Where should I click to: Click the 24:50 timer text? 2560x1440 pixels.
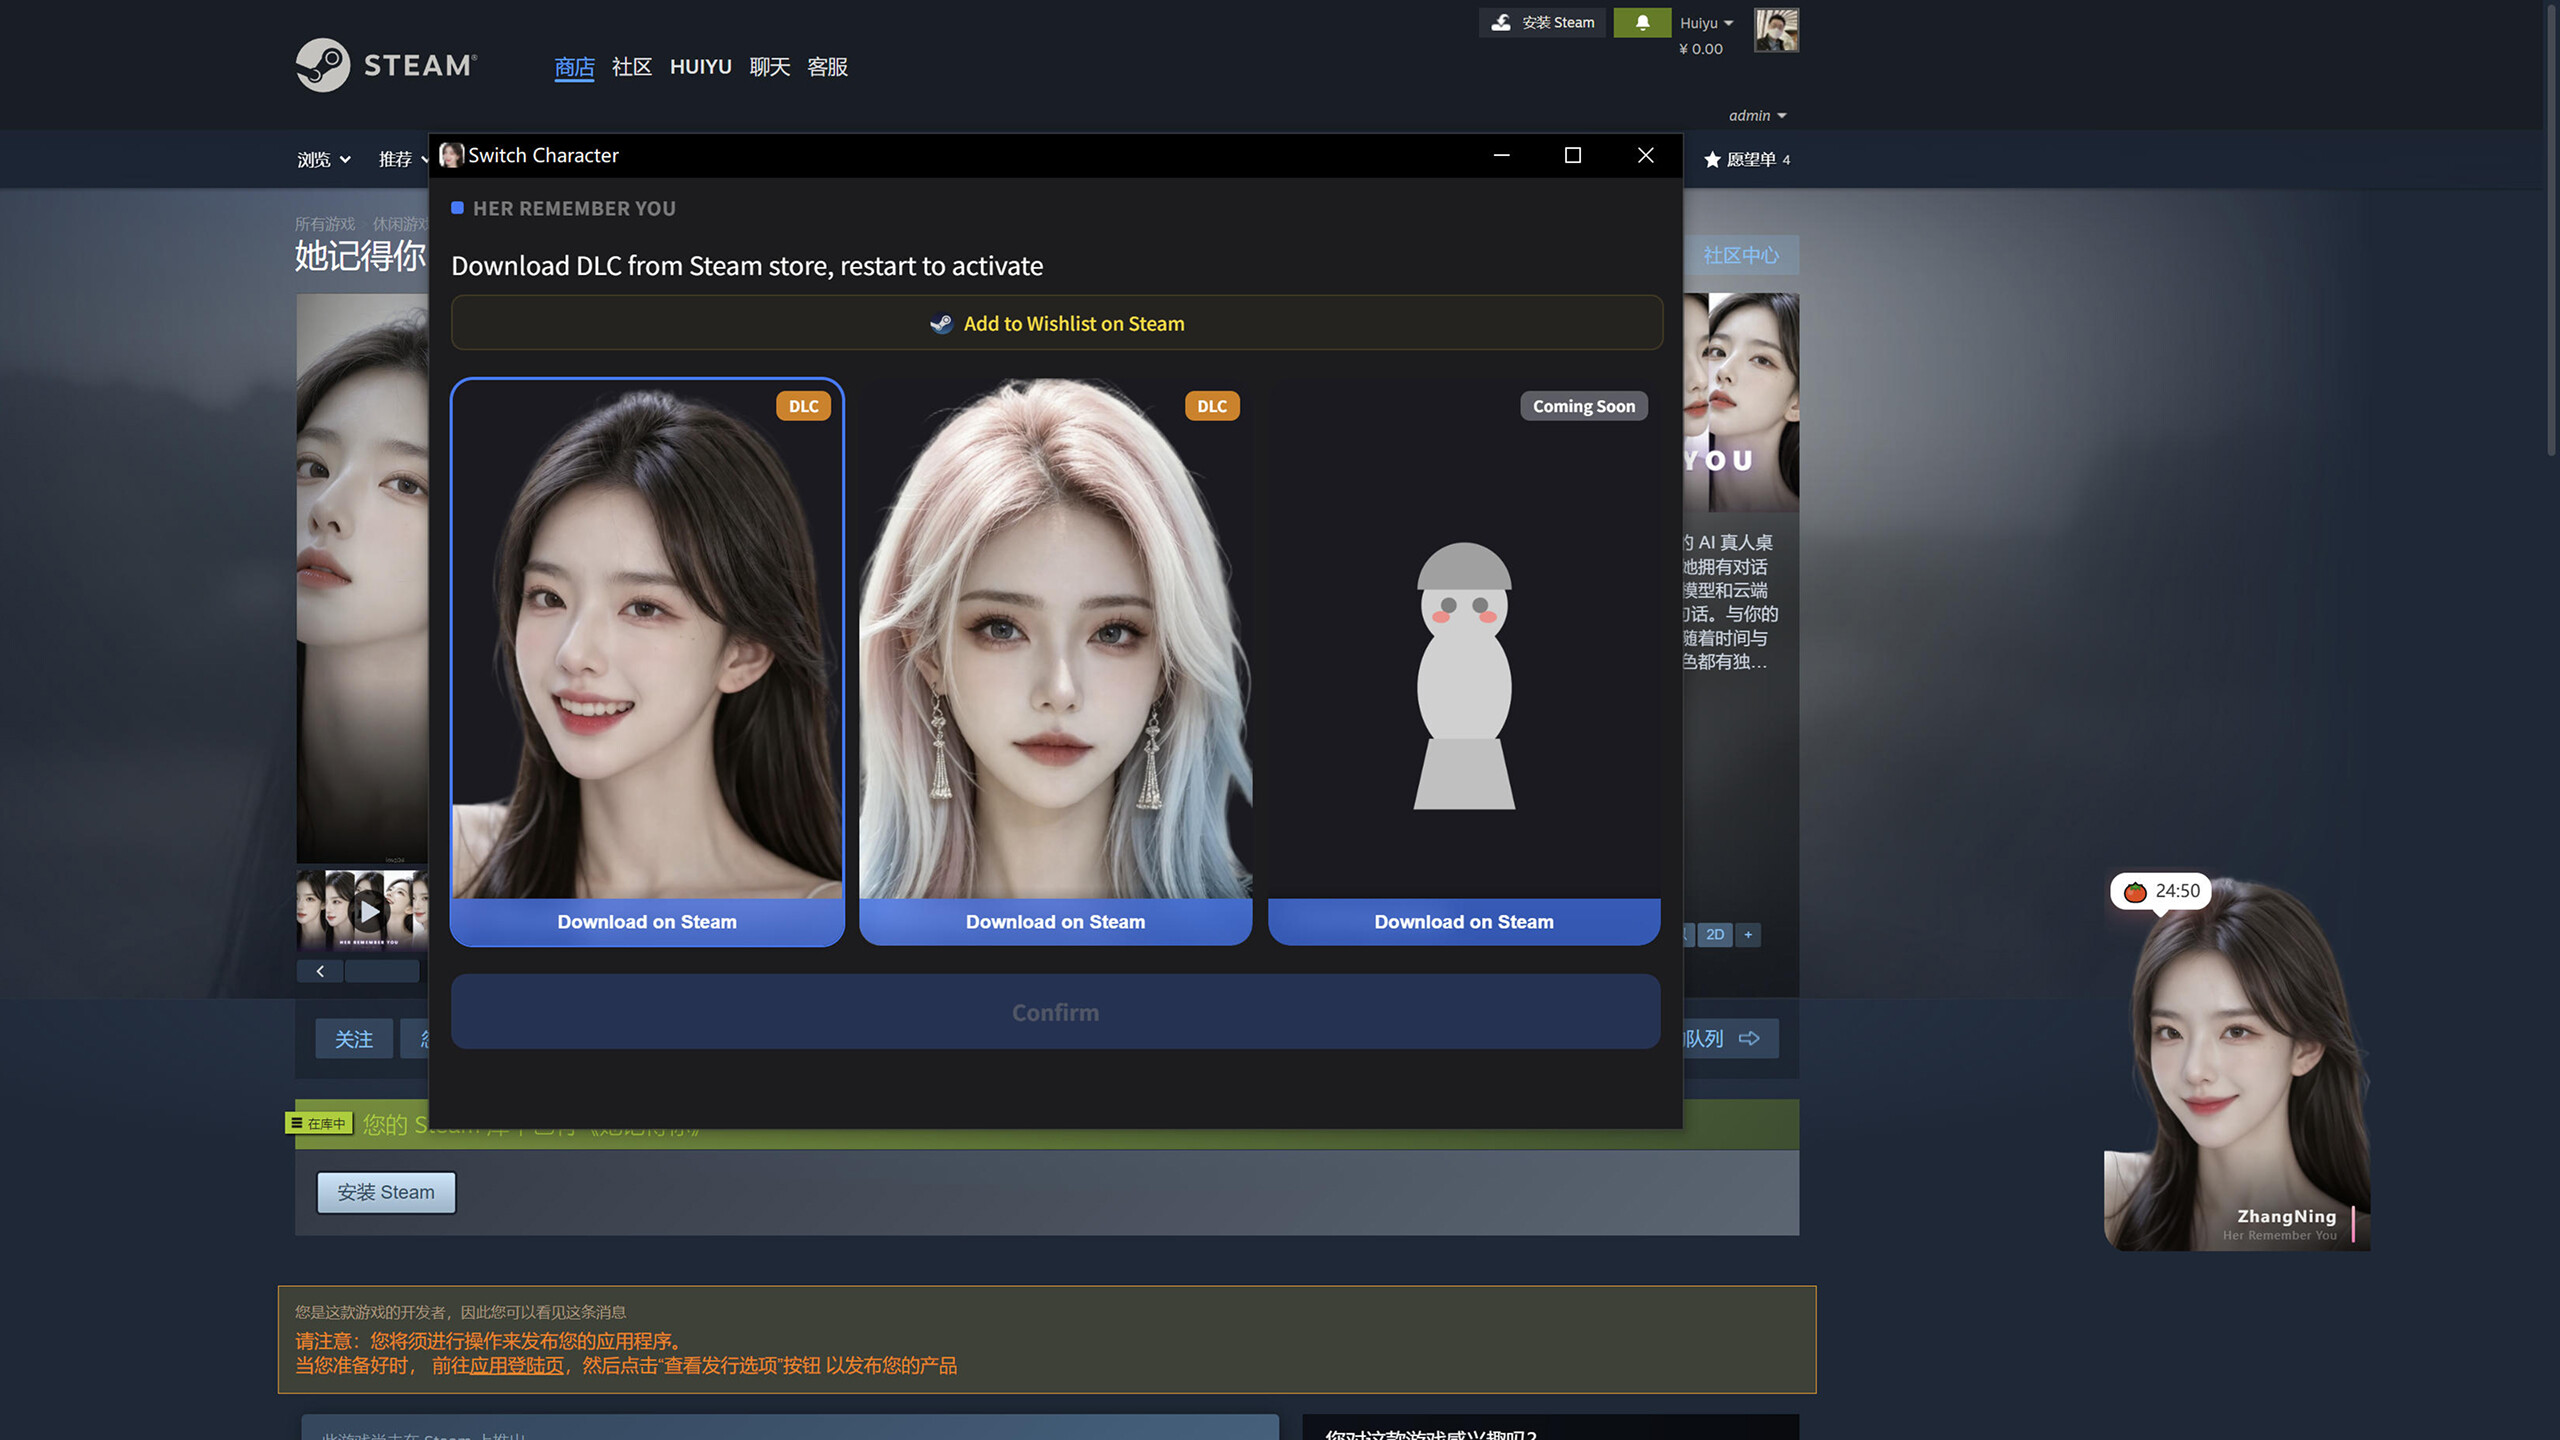click(2177, 891)
